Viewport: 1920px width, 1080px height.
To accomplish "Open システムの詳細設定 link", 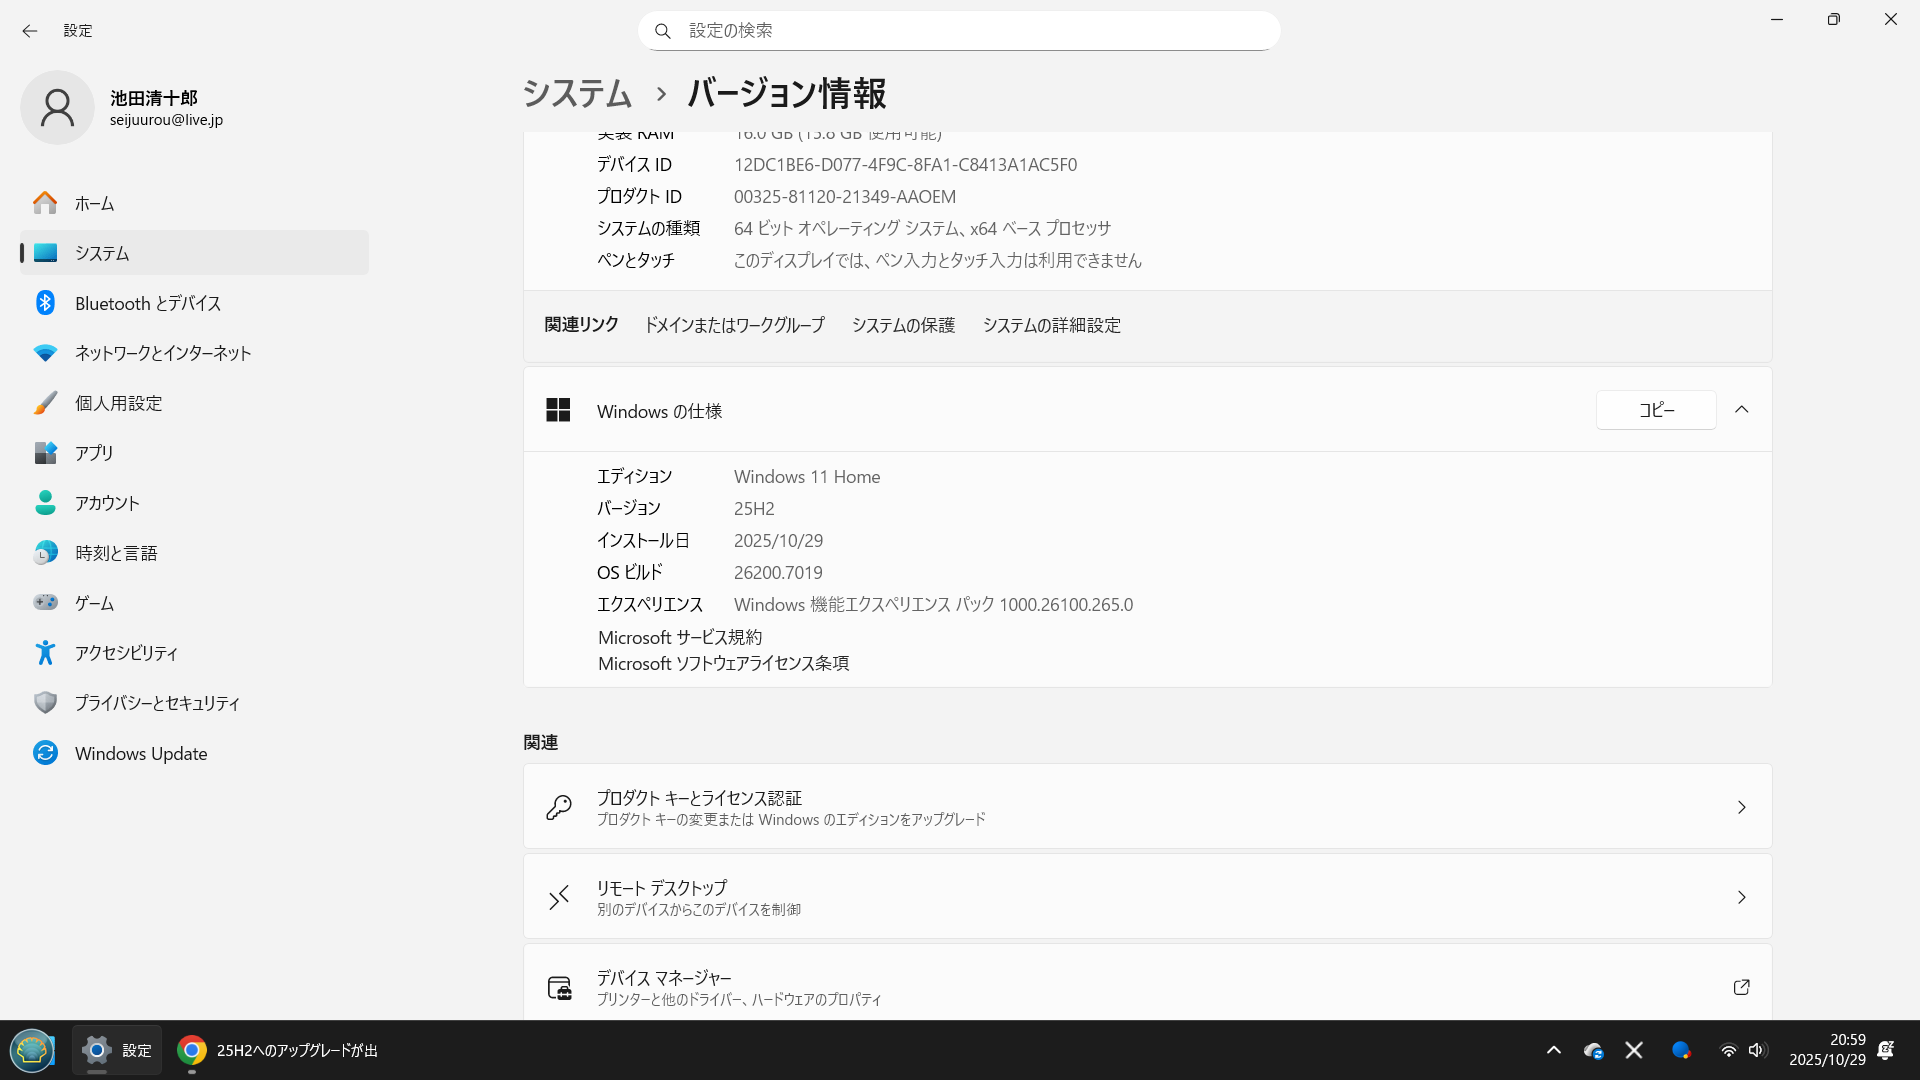I will coord(1052,326).
